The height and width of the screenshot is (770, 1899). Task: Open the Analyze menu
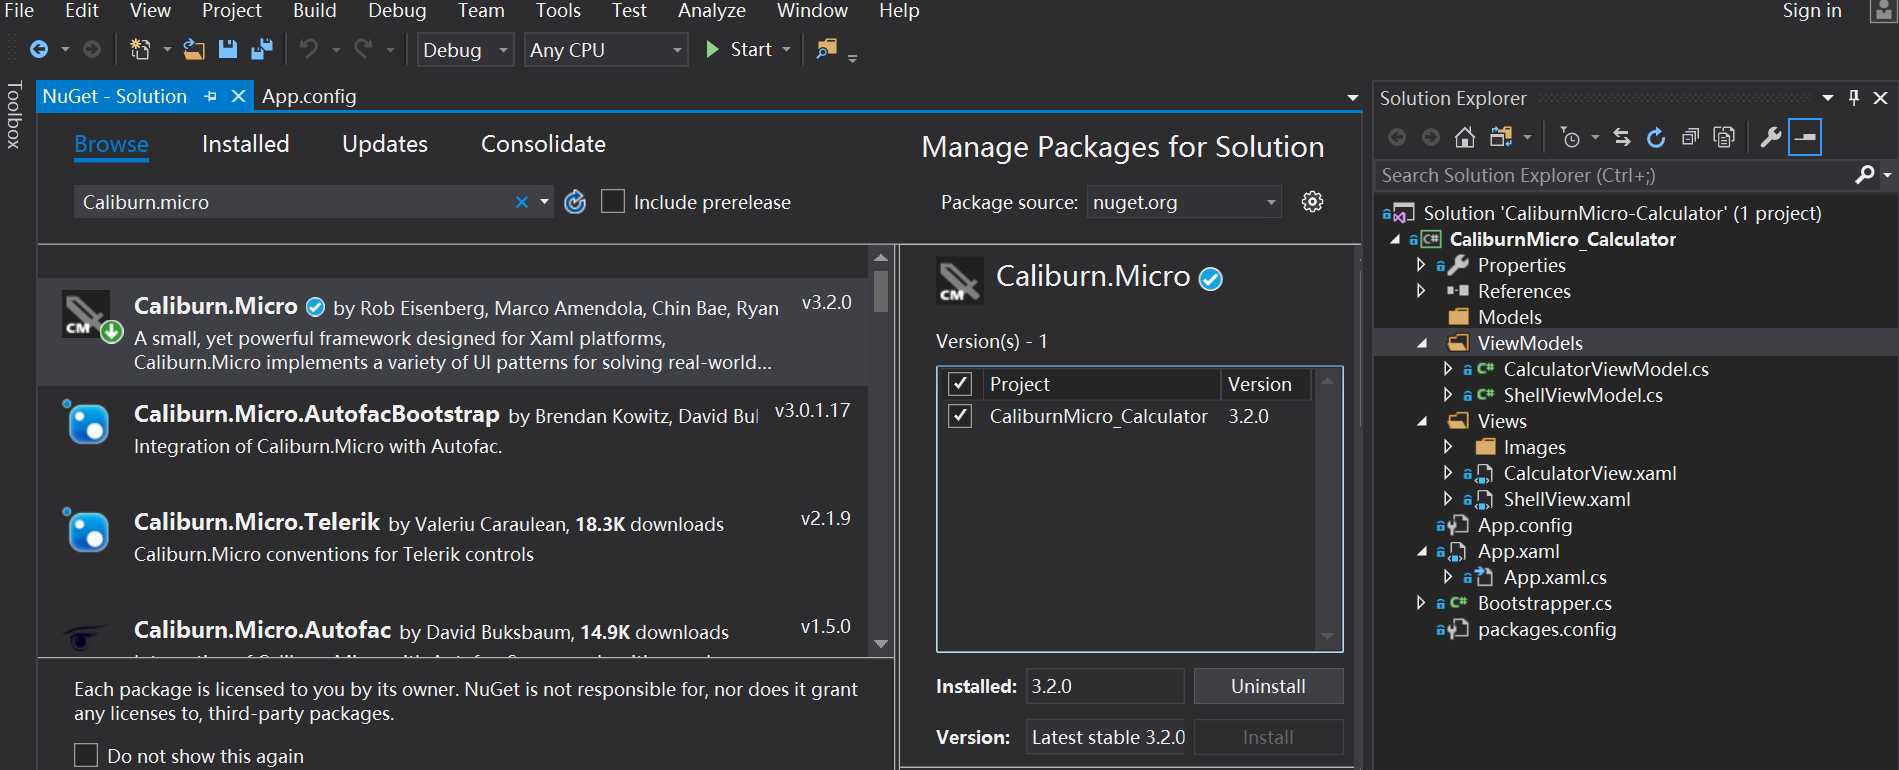coord(712,11)
